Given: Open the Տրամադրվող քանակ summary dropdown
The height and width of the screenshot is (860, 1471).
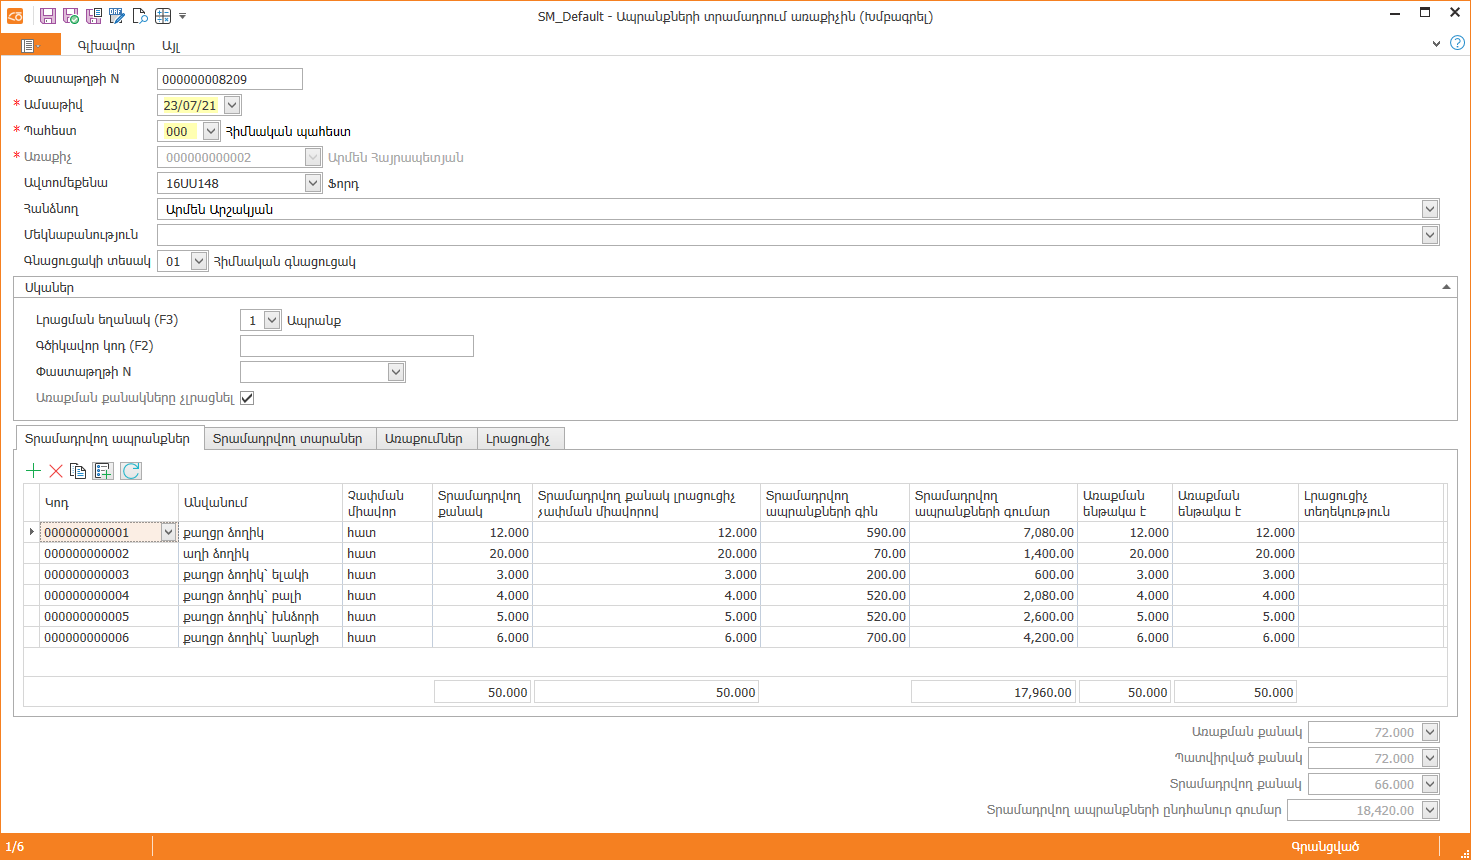Looking at the screenshot, I should (1430, 785).
